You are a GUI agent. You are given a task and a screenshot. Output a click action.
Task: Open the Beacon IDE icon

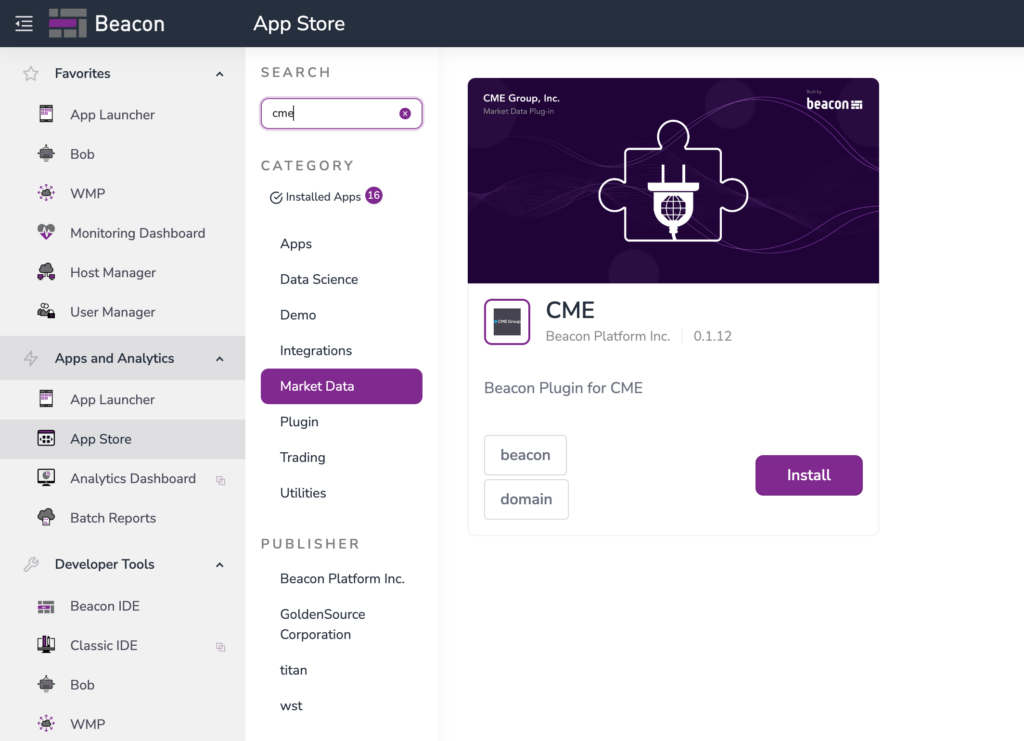click(x=46, y=607)
